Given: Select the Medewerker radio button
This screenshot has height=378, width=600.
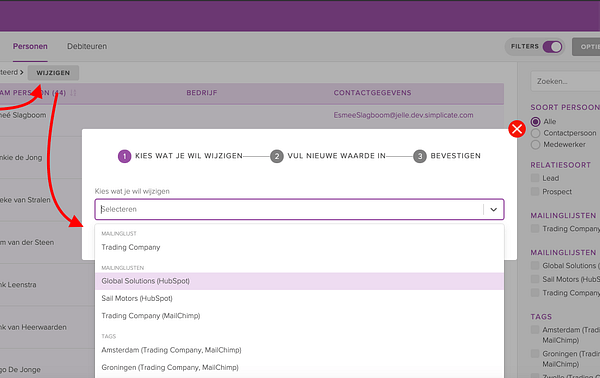Looking at the screenshot, I should tap(535, 145).
